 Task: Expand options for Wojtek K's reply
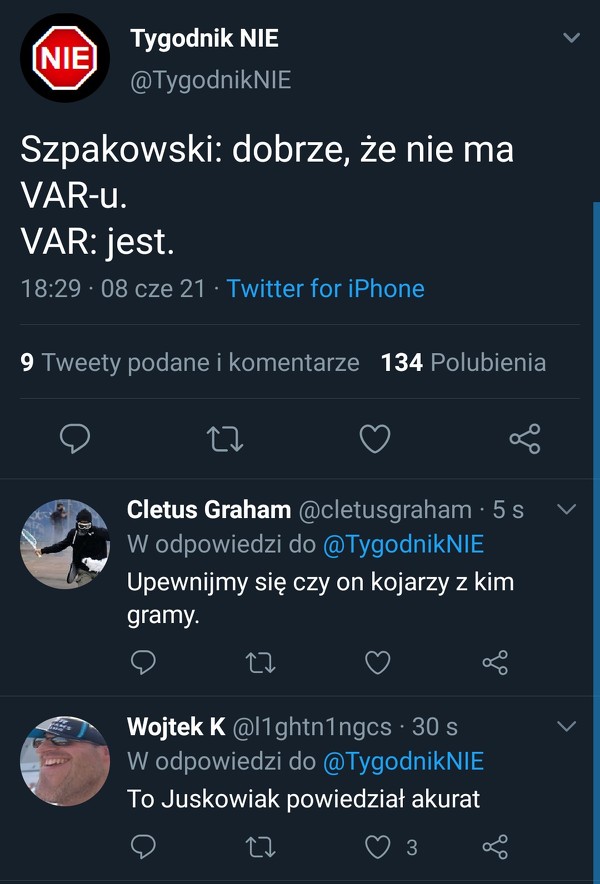[566, 727]
